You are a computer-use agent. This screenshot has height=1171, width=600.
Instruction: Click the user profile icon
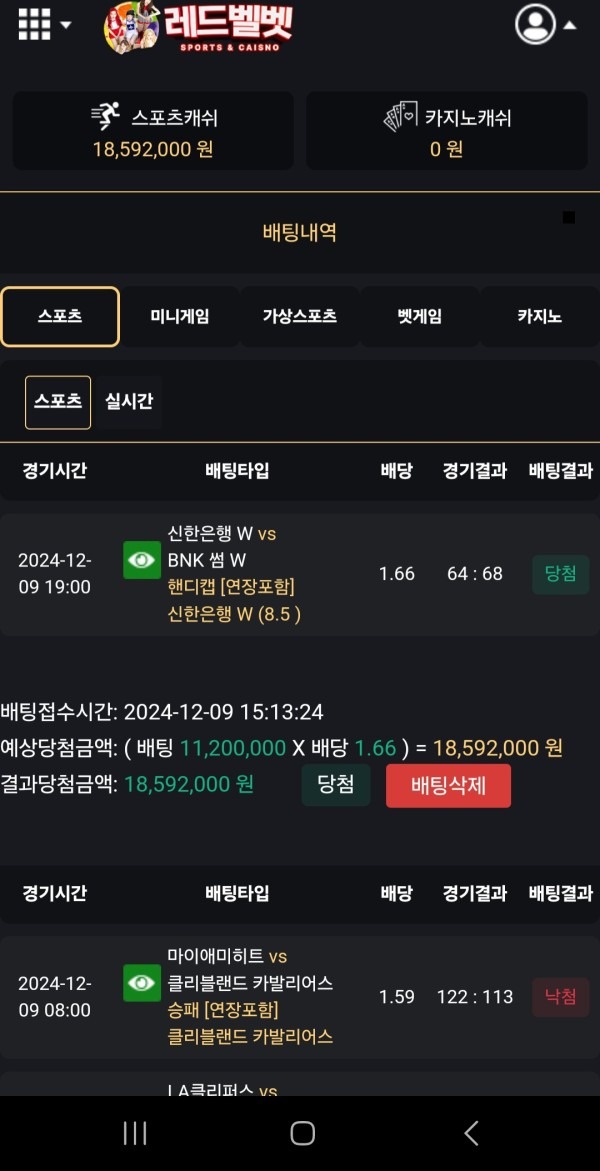coord(534,25)
